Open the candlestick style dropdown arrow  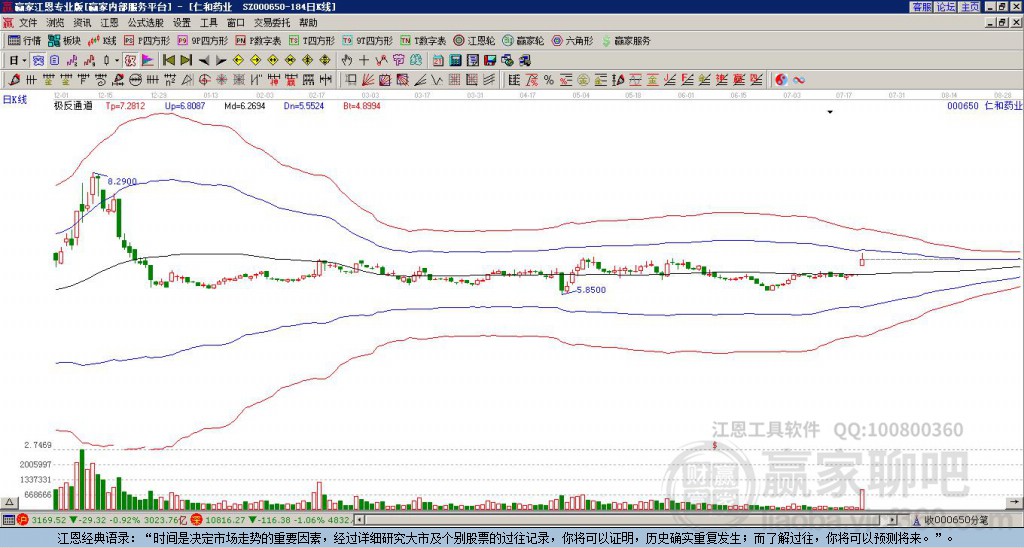coord(117,61)
